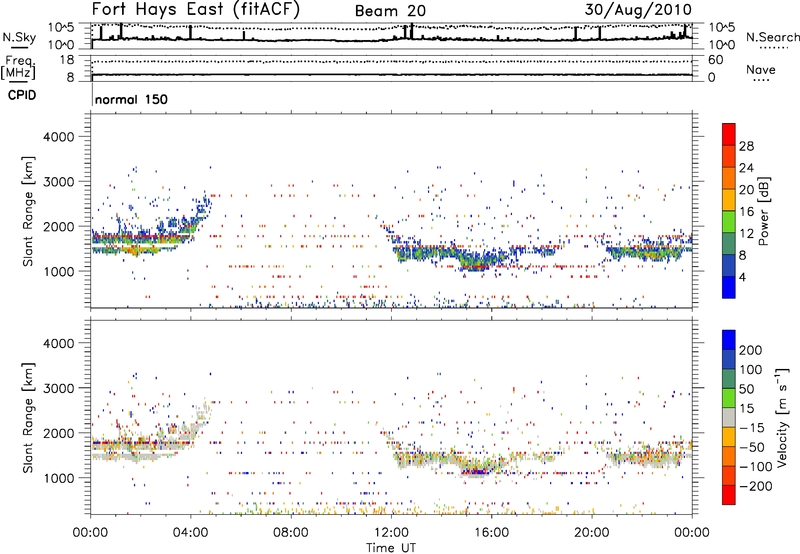Screen dimensions: 800x554
Task: Click the 'Freq. [MHz]' axis label
Action: click(19, 68)
